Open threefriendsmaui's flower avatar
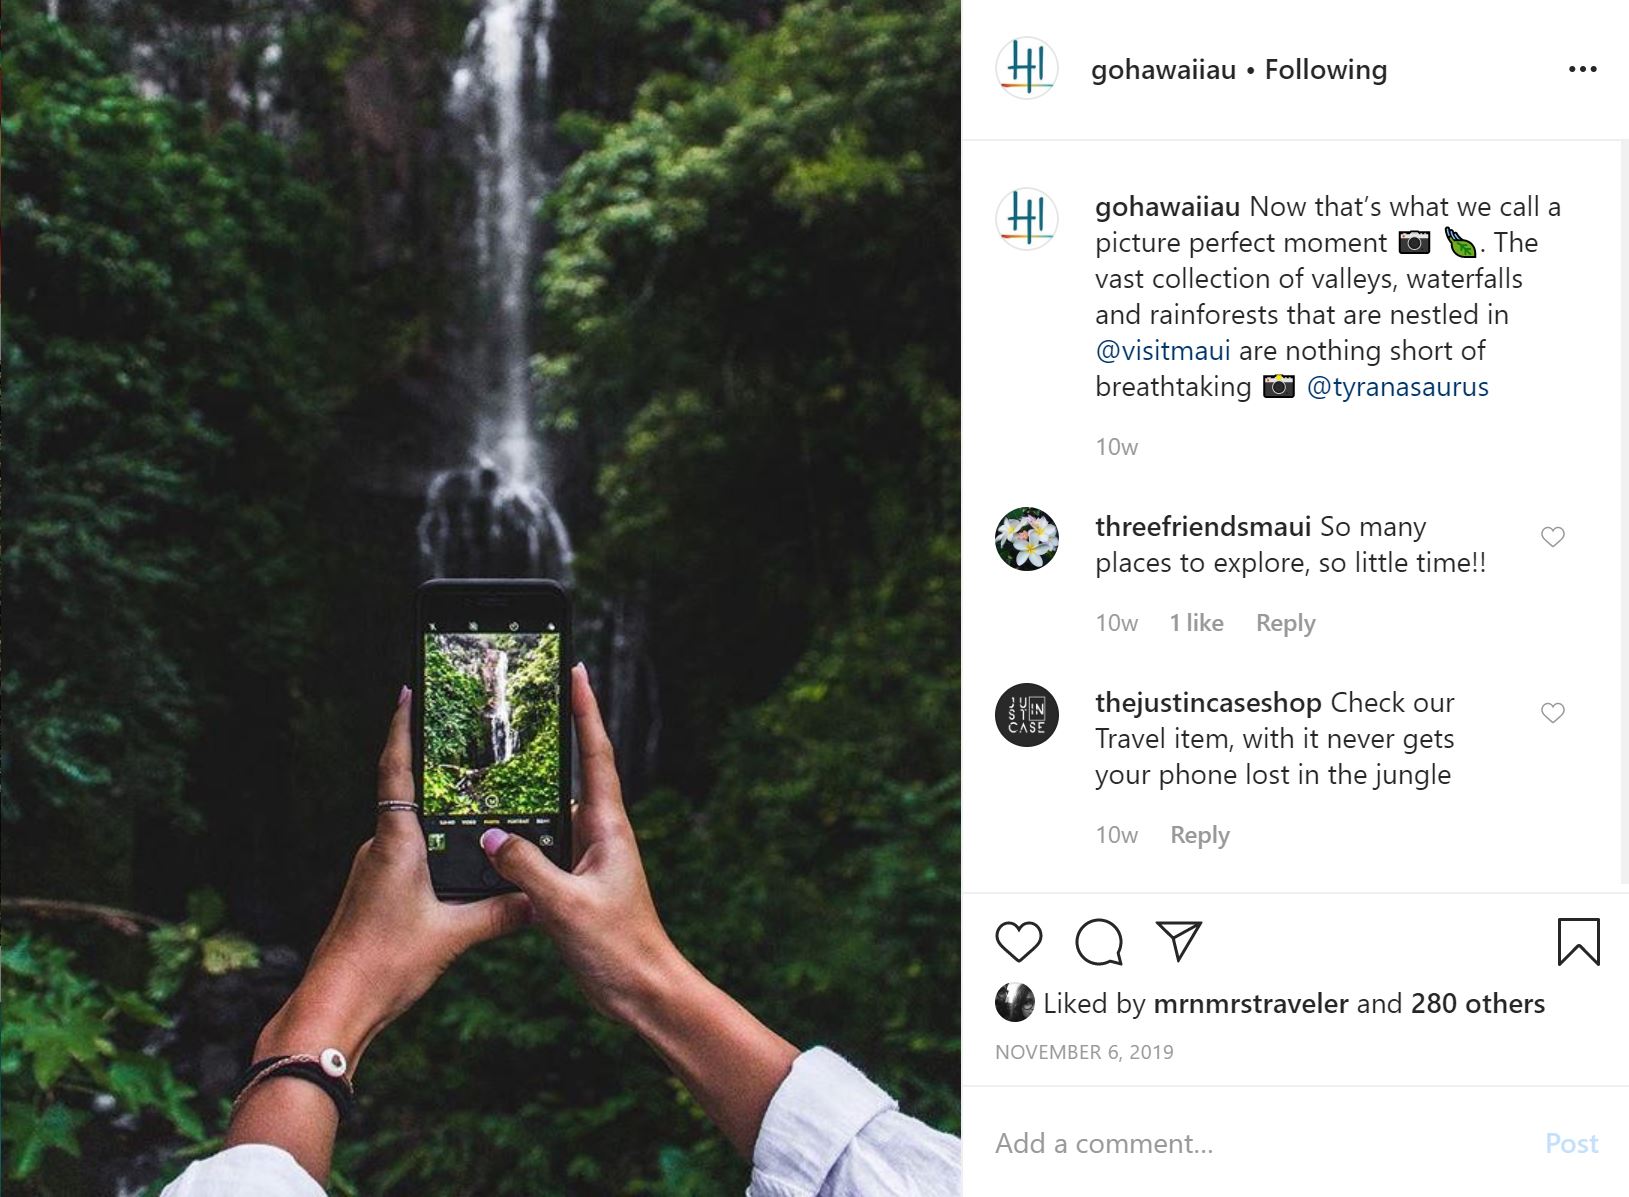Screen dimensions: 1629x1197 click(x=1027, y=539)
